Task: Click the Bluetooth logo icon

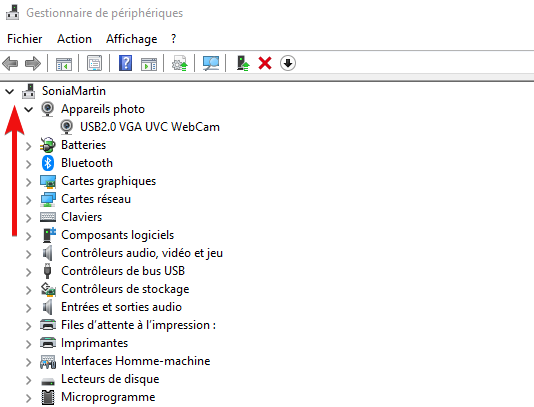Action: tap(48, 163)
